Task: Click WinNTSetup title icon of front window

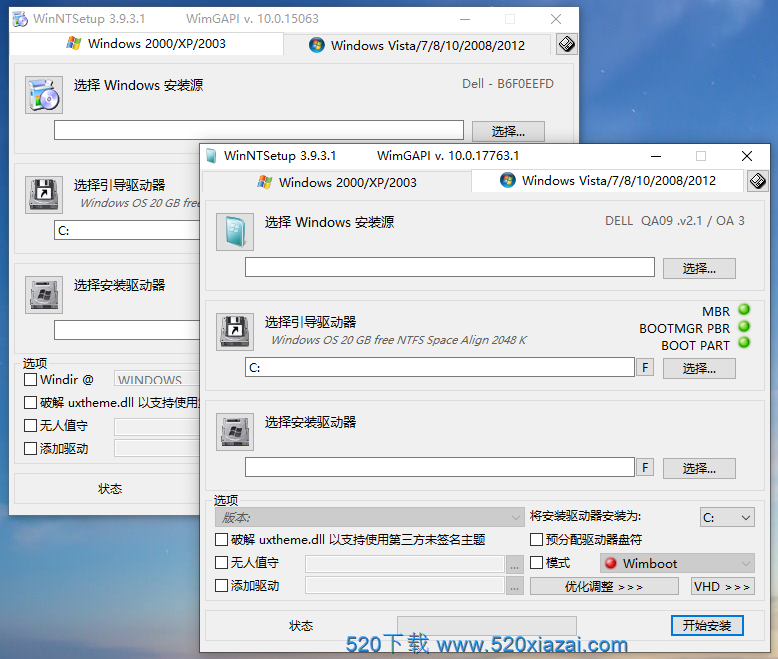Action: click(211, 156)
